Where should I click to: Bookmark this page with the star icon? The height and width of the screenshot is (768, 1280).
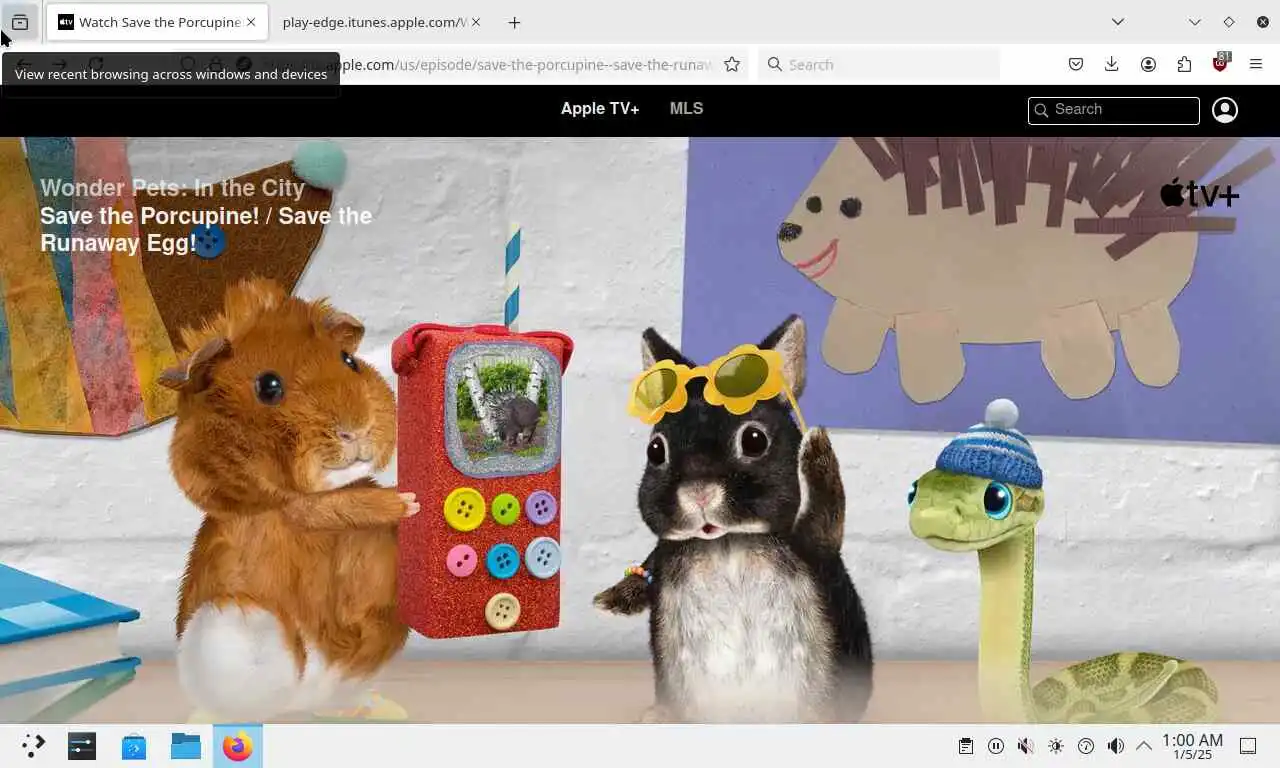pos(732,64)
